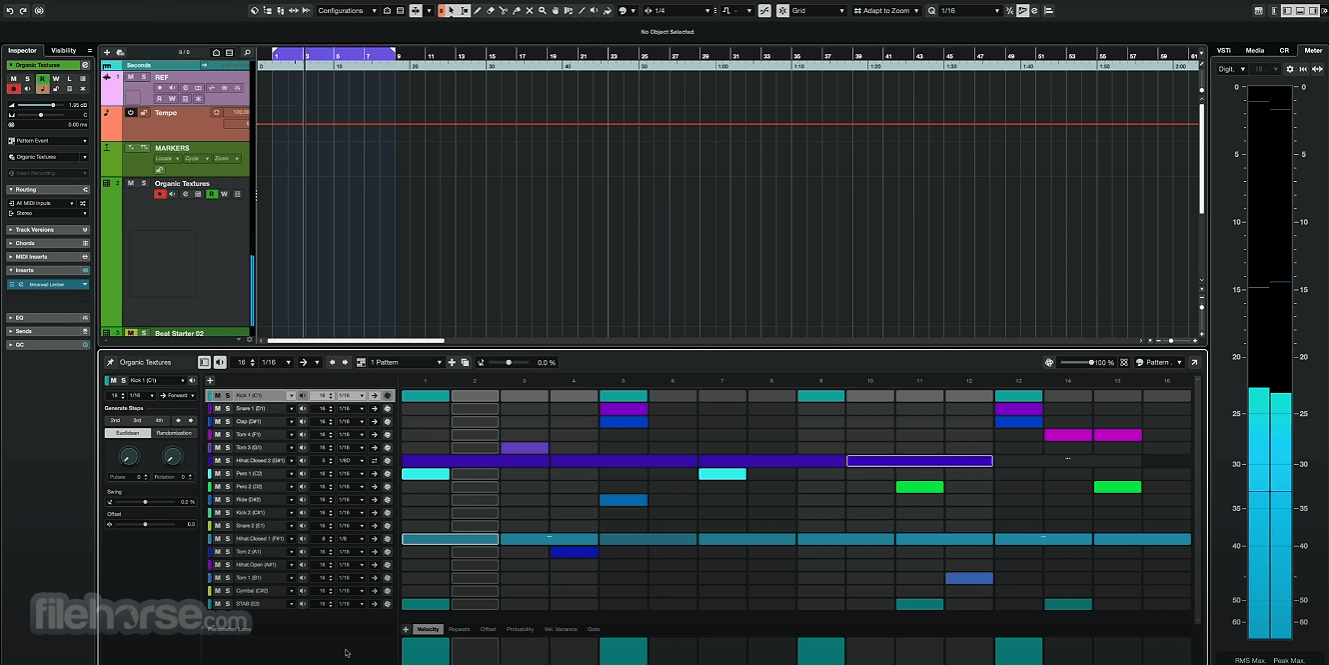
Task: Adjust the Offset slider
Action: click(x=145, y=524)
